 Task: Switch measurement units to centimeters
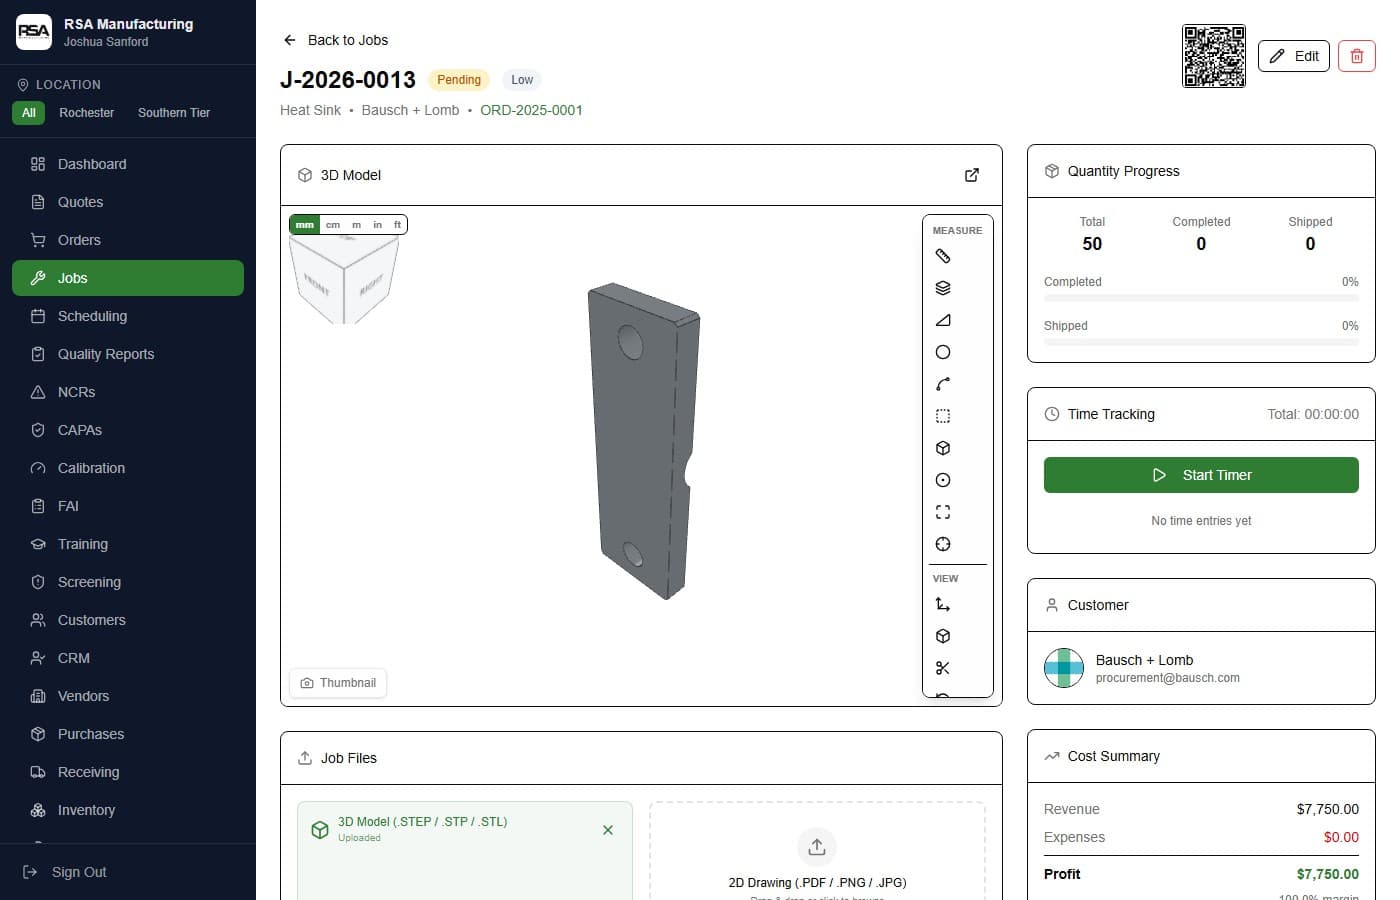point(333,224)
